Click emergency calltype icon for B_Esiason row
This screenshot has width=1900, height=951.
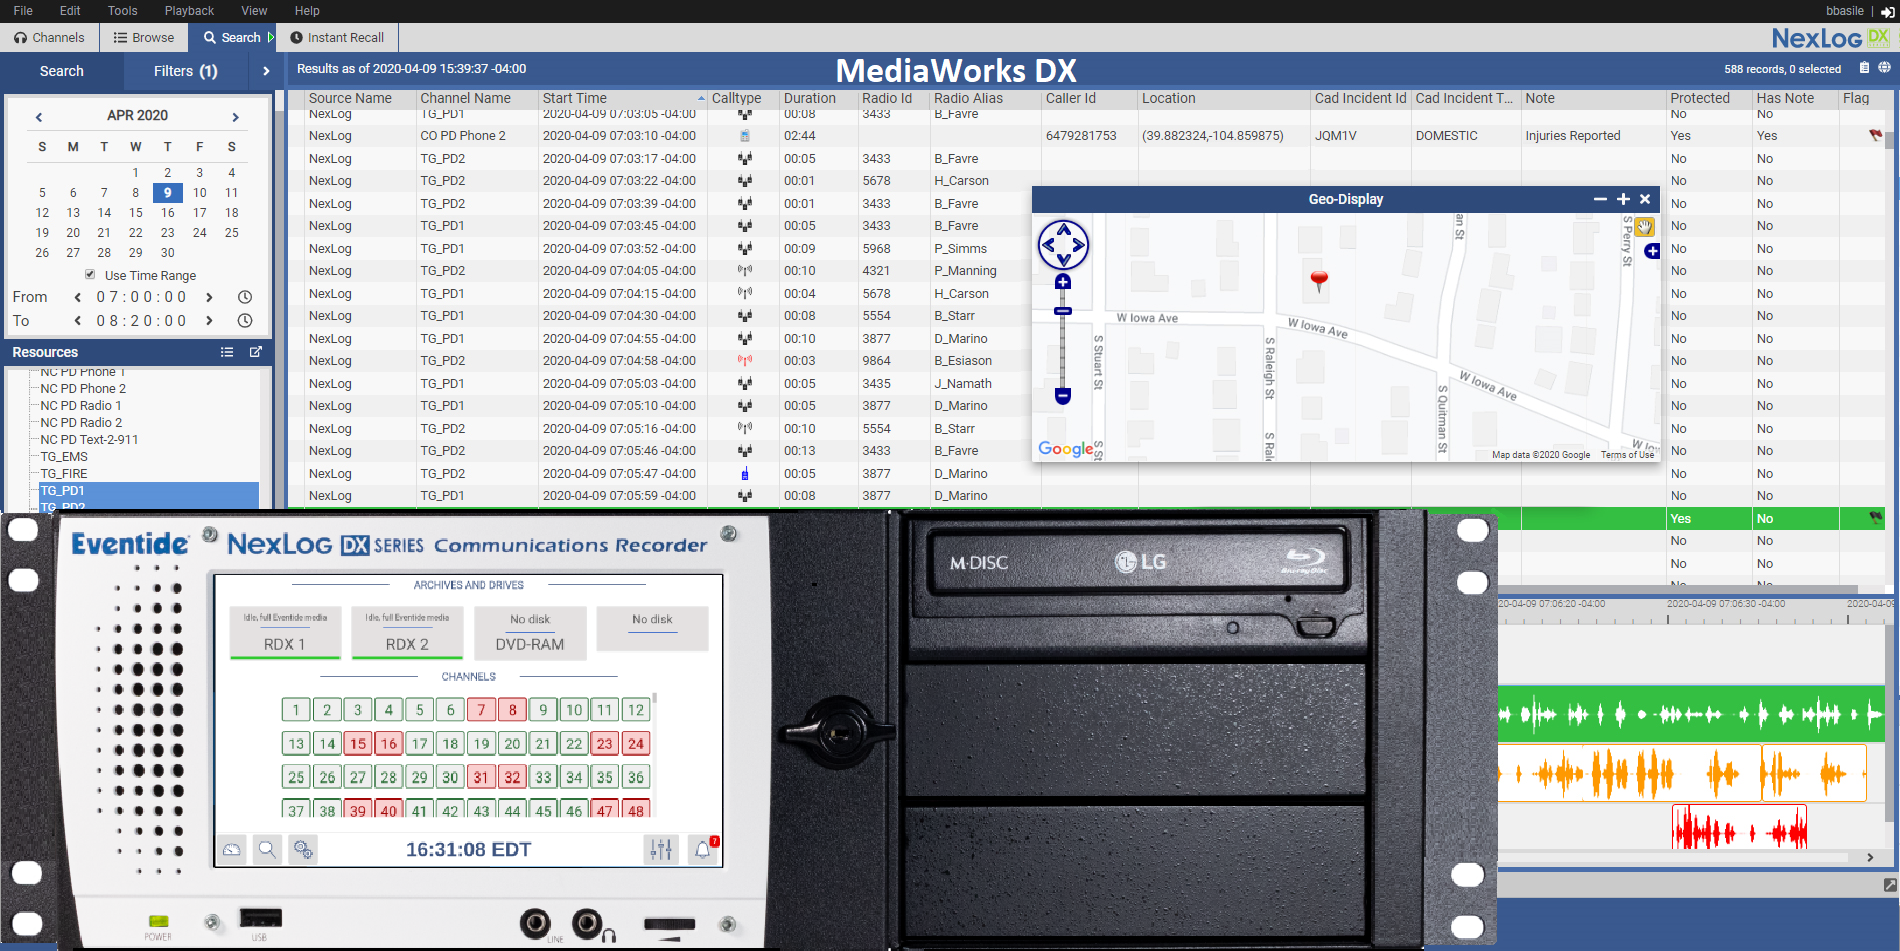pyautogui.click(x=745, y=361)
